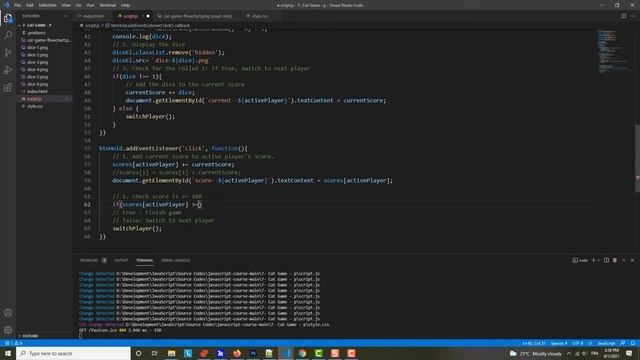Switch to the OUTPUT panel tab
The width and height of the screenshot is (640, 360).
point(121,260)
